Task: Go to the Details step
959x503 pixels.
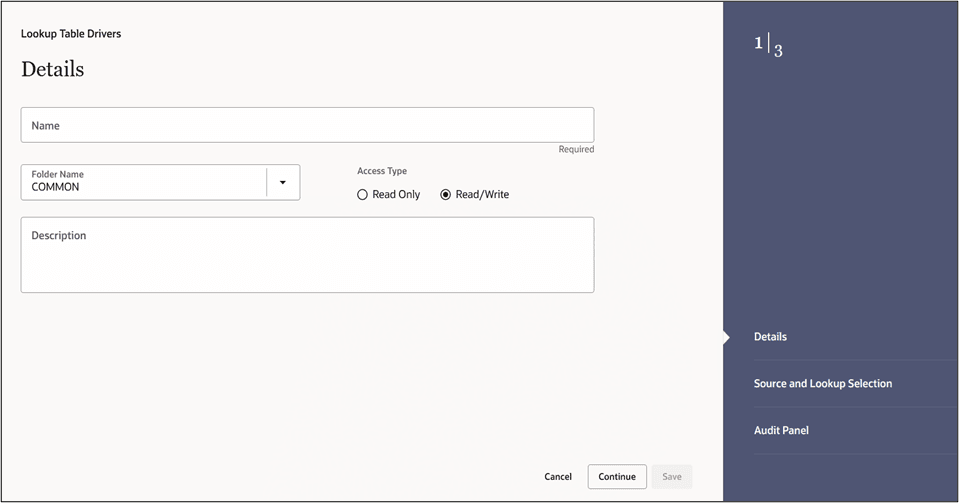Action: (x=770, y=337)
